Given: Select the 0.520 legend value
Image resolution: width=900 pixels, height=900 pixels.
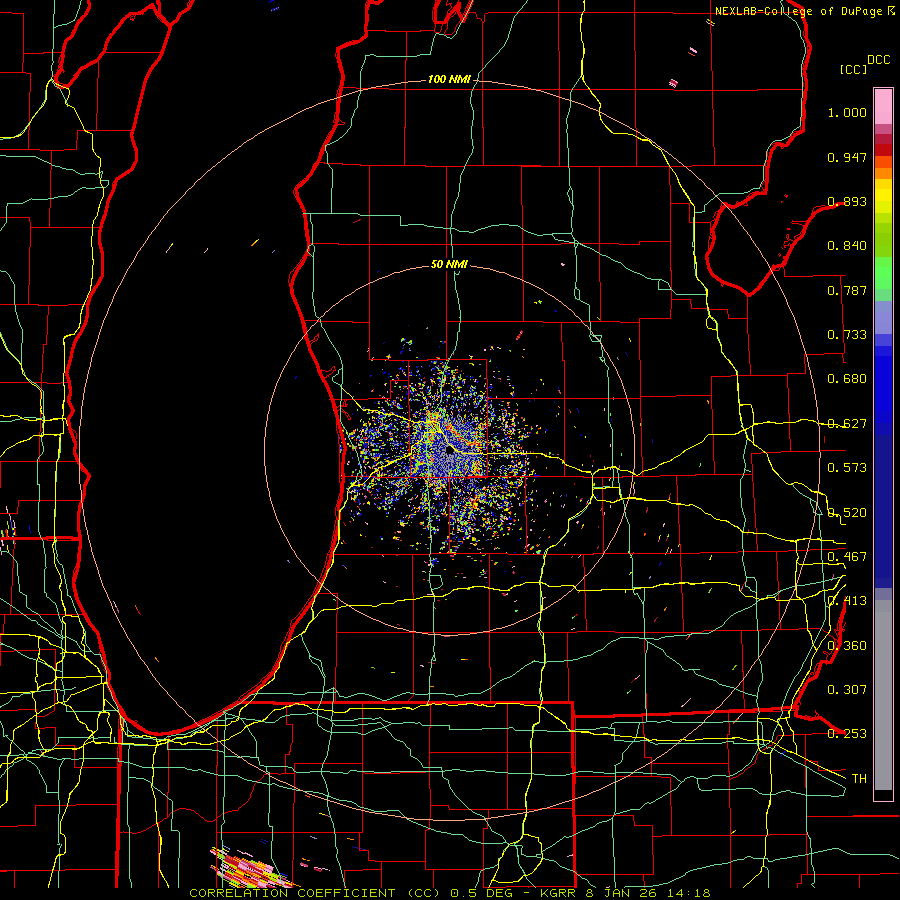Looking at the screenshot, I should point(847,513).
